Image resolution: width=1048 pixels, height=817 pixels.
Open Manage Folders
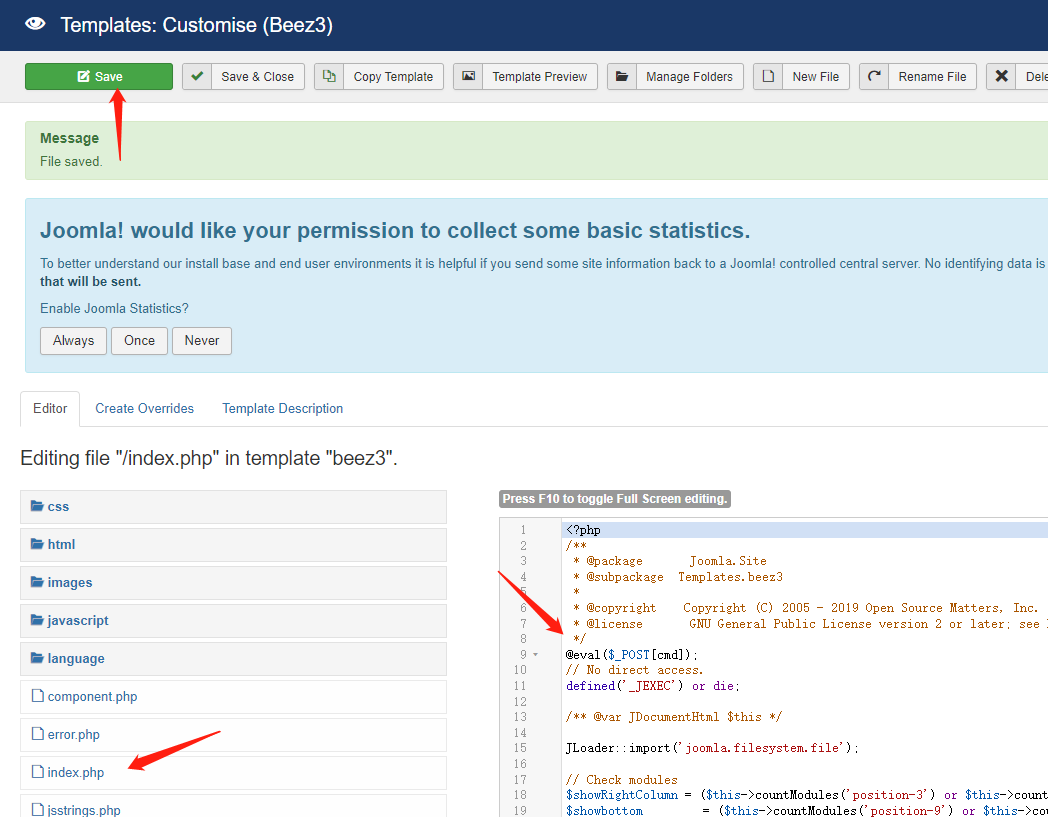coord(689,77)
